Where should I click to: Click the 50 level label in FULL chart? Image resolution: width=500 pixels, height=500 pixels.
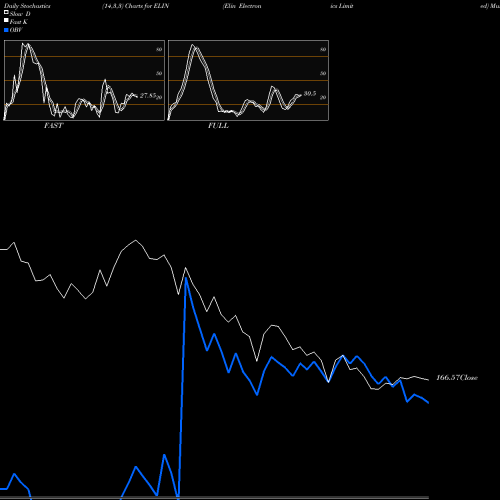click(x=323, y=73)
